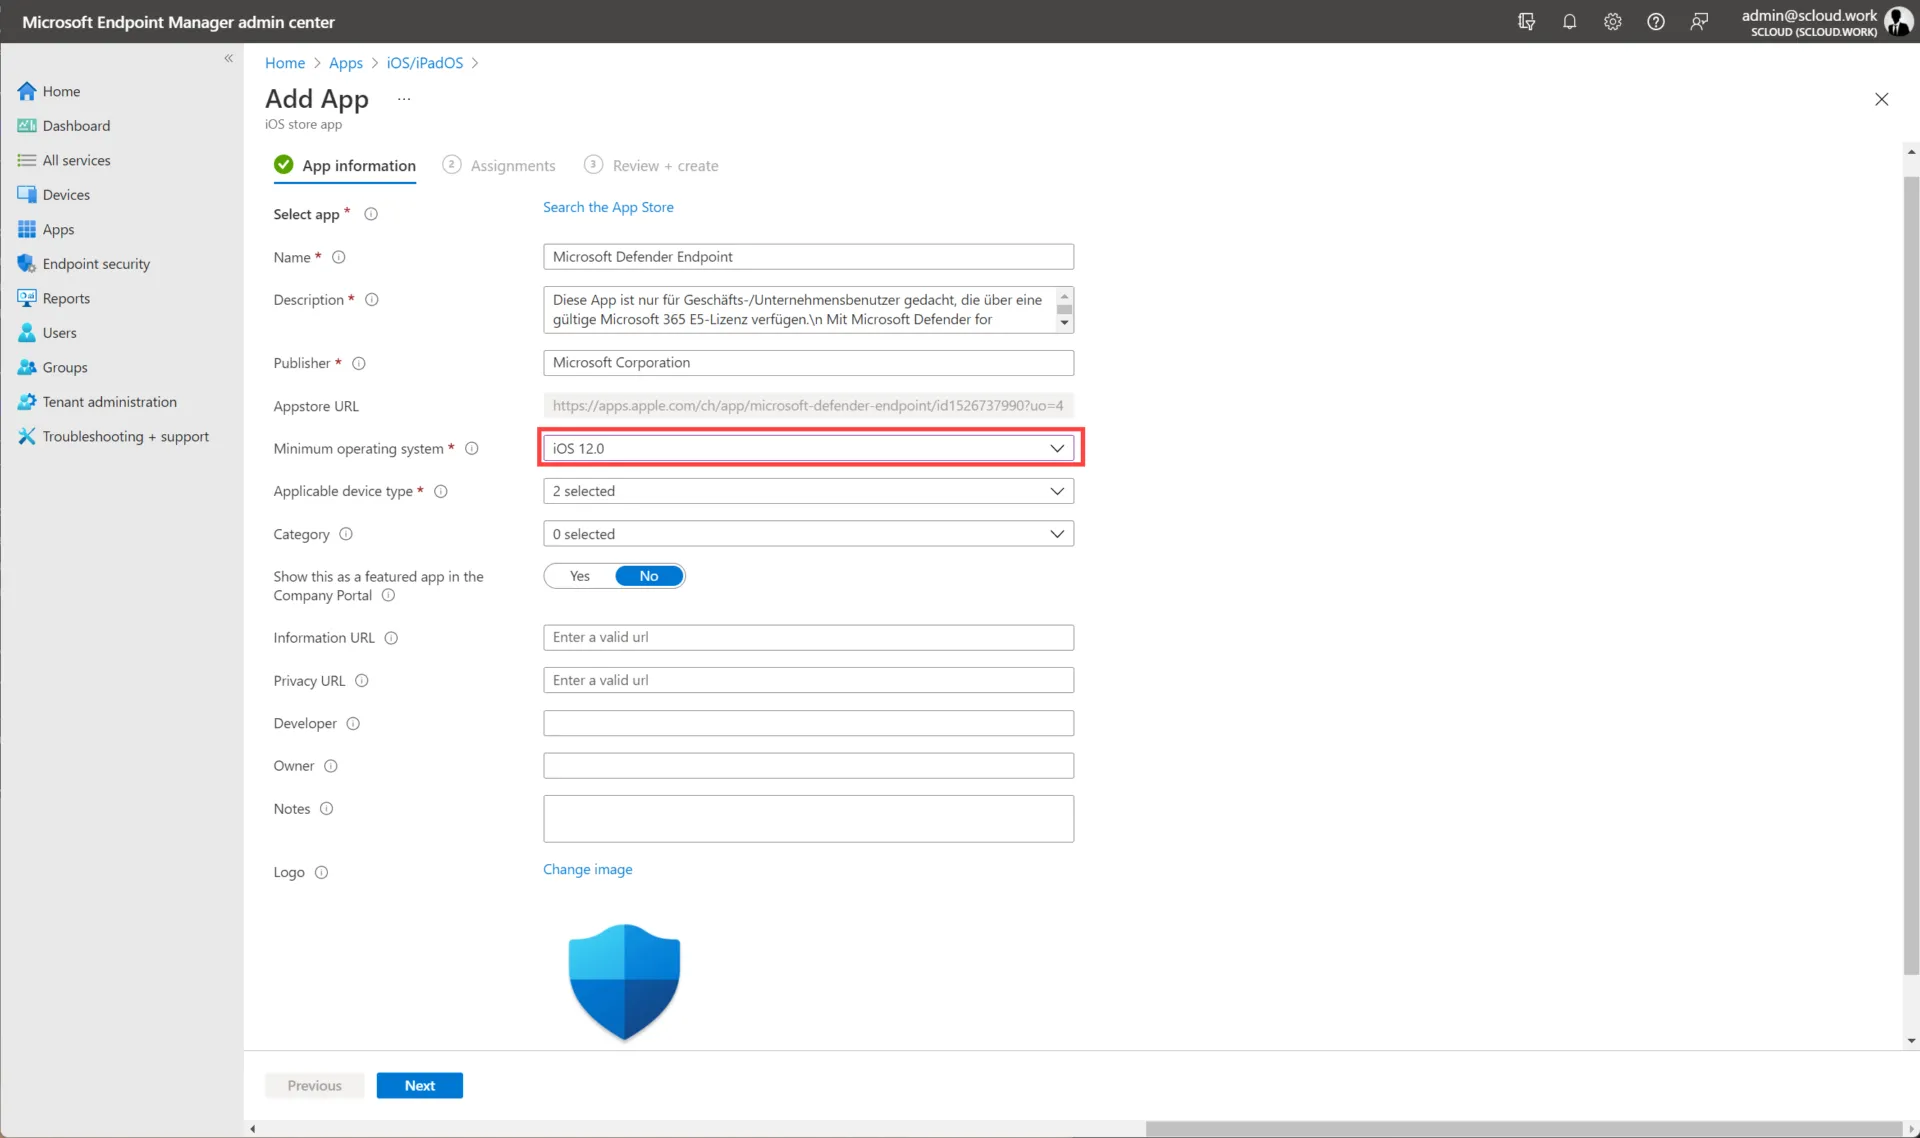Image resolution: width=1920 pixels, height=1138 pixels.
Task: Open the notifications bell icon
Action: [1569, 22]
